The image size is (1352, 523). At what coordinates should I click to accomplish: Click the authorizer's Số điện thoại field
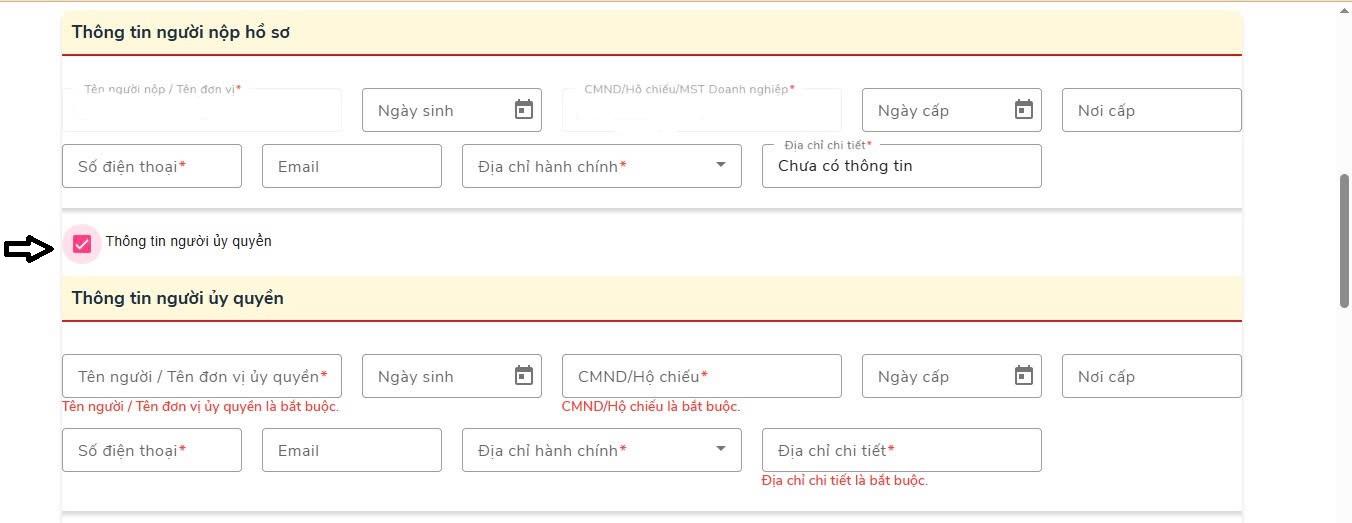(x=152, y=450)
